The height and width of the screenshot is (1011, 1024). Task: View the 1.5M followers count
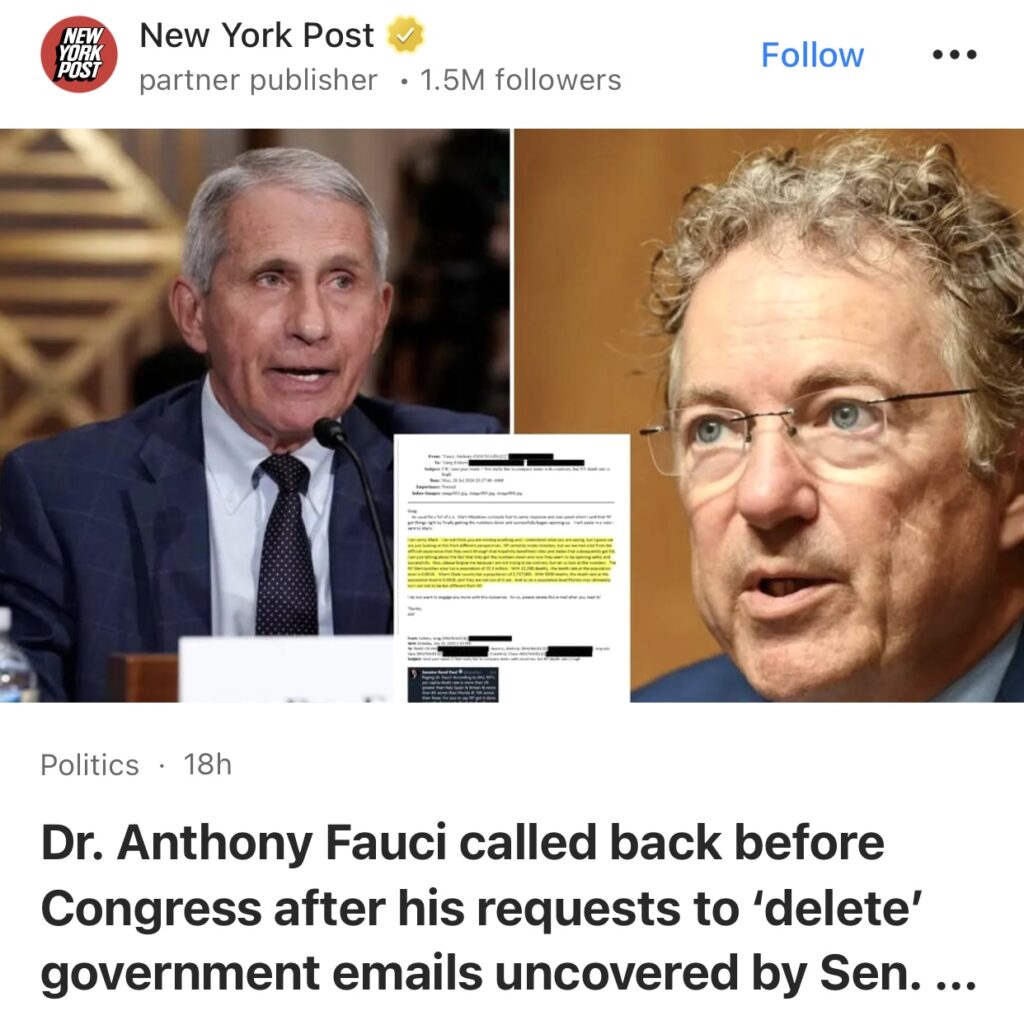[520, 80]
